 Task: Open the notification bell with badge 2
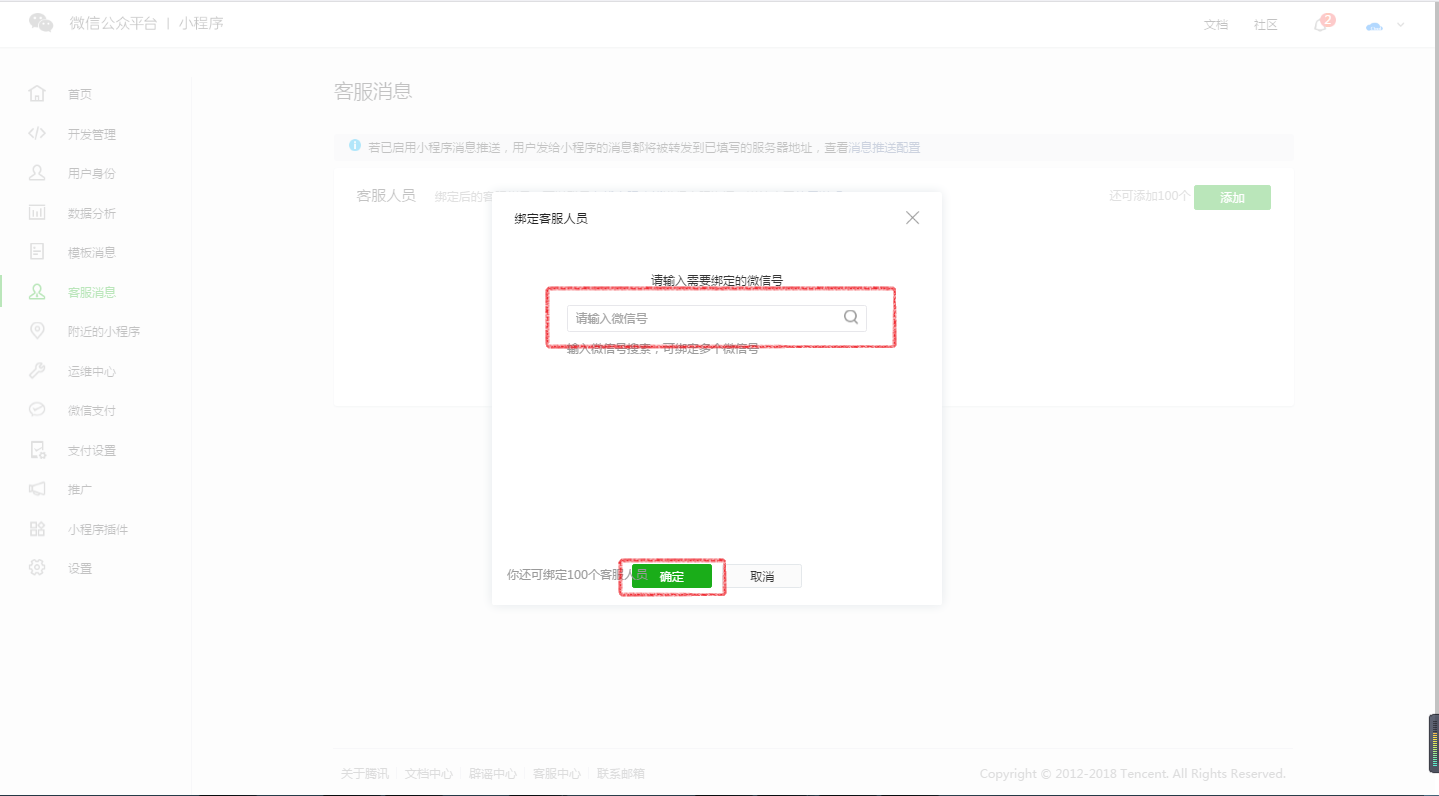(1318, 24)
